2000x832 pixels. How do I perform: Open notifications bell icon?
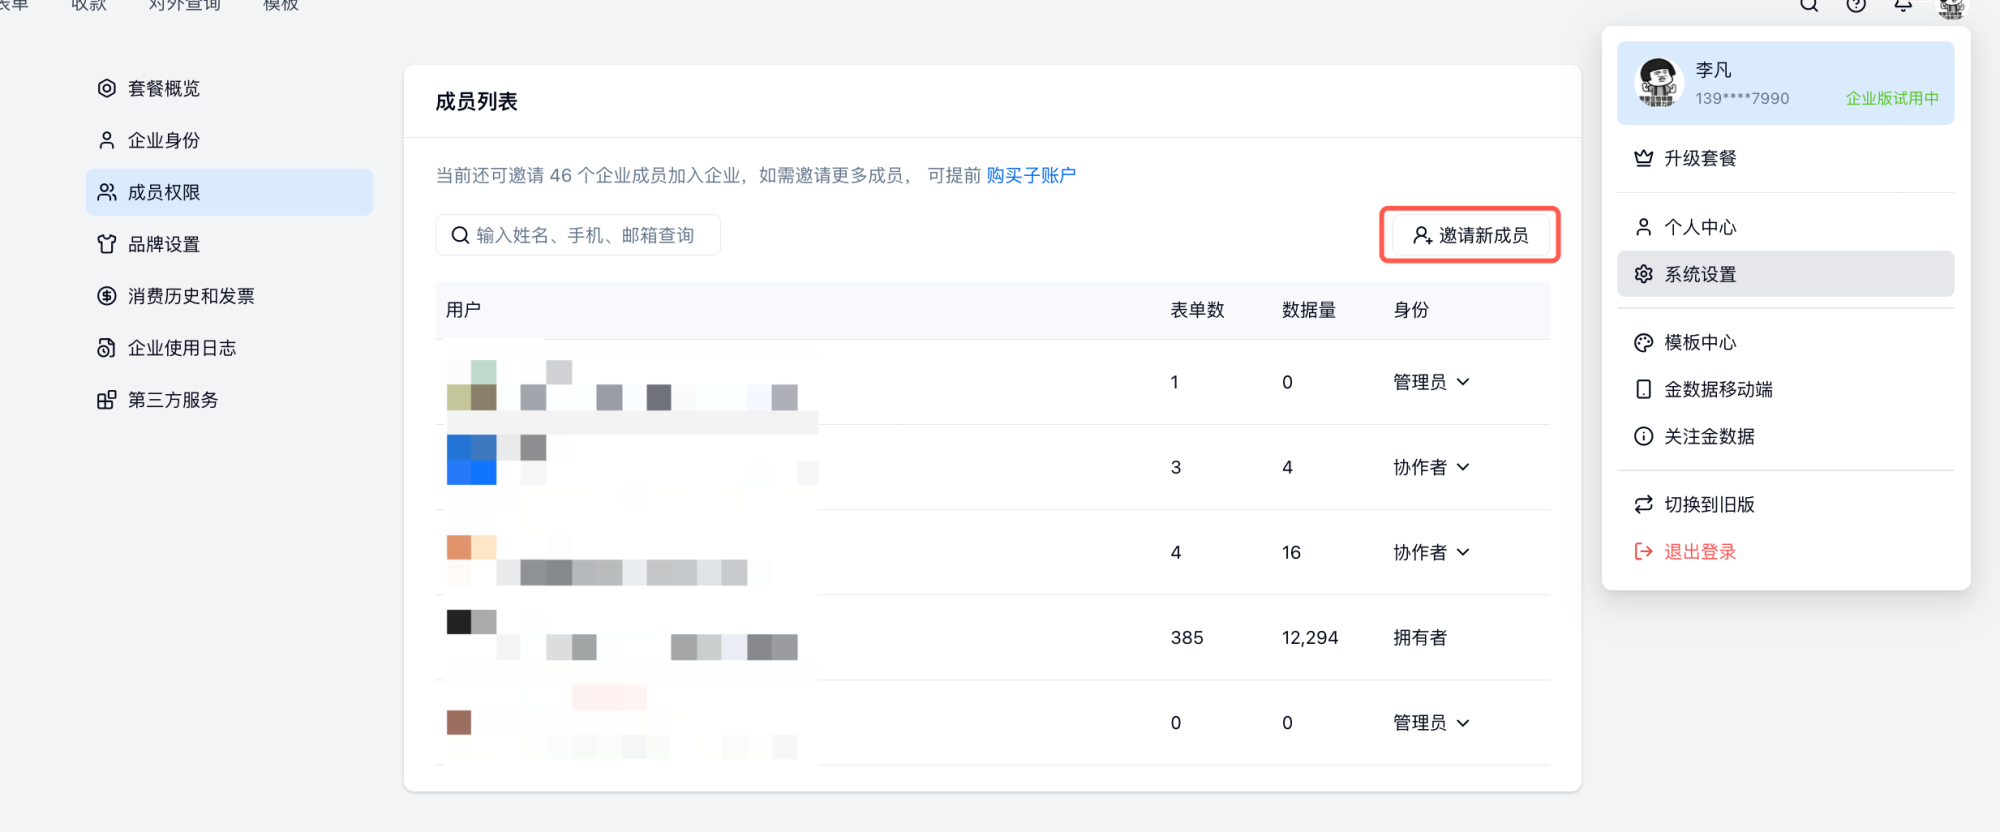point(1903,5)
